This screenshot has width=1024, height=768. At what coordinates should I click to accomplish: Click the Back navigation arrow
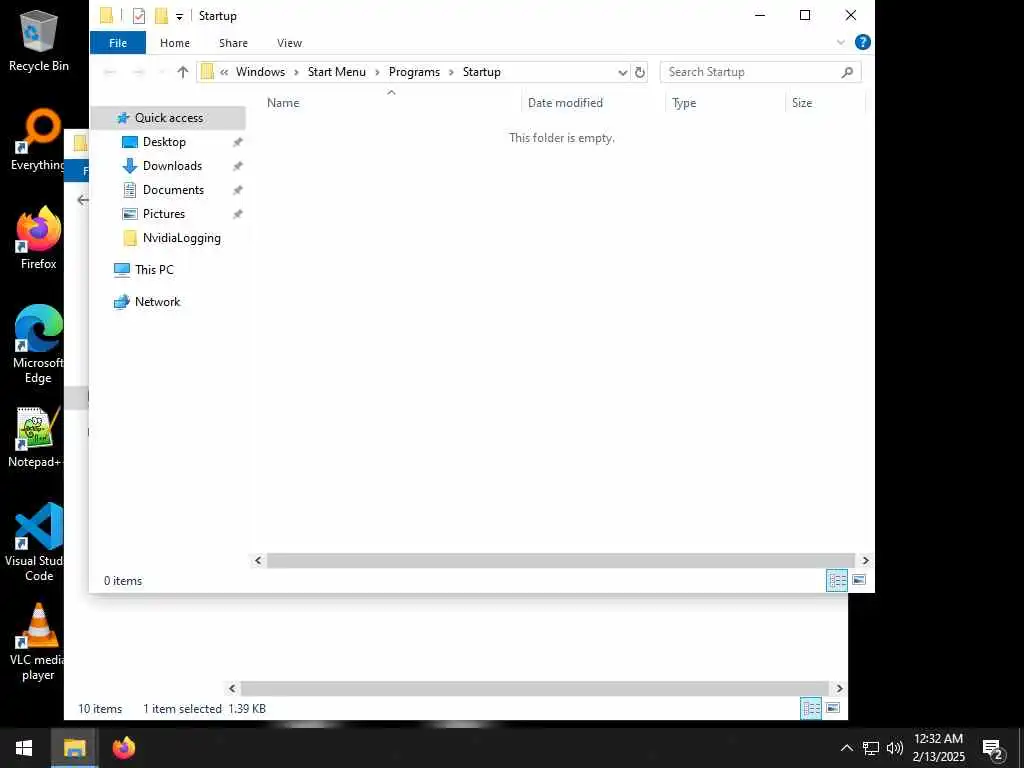point(110,72)
